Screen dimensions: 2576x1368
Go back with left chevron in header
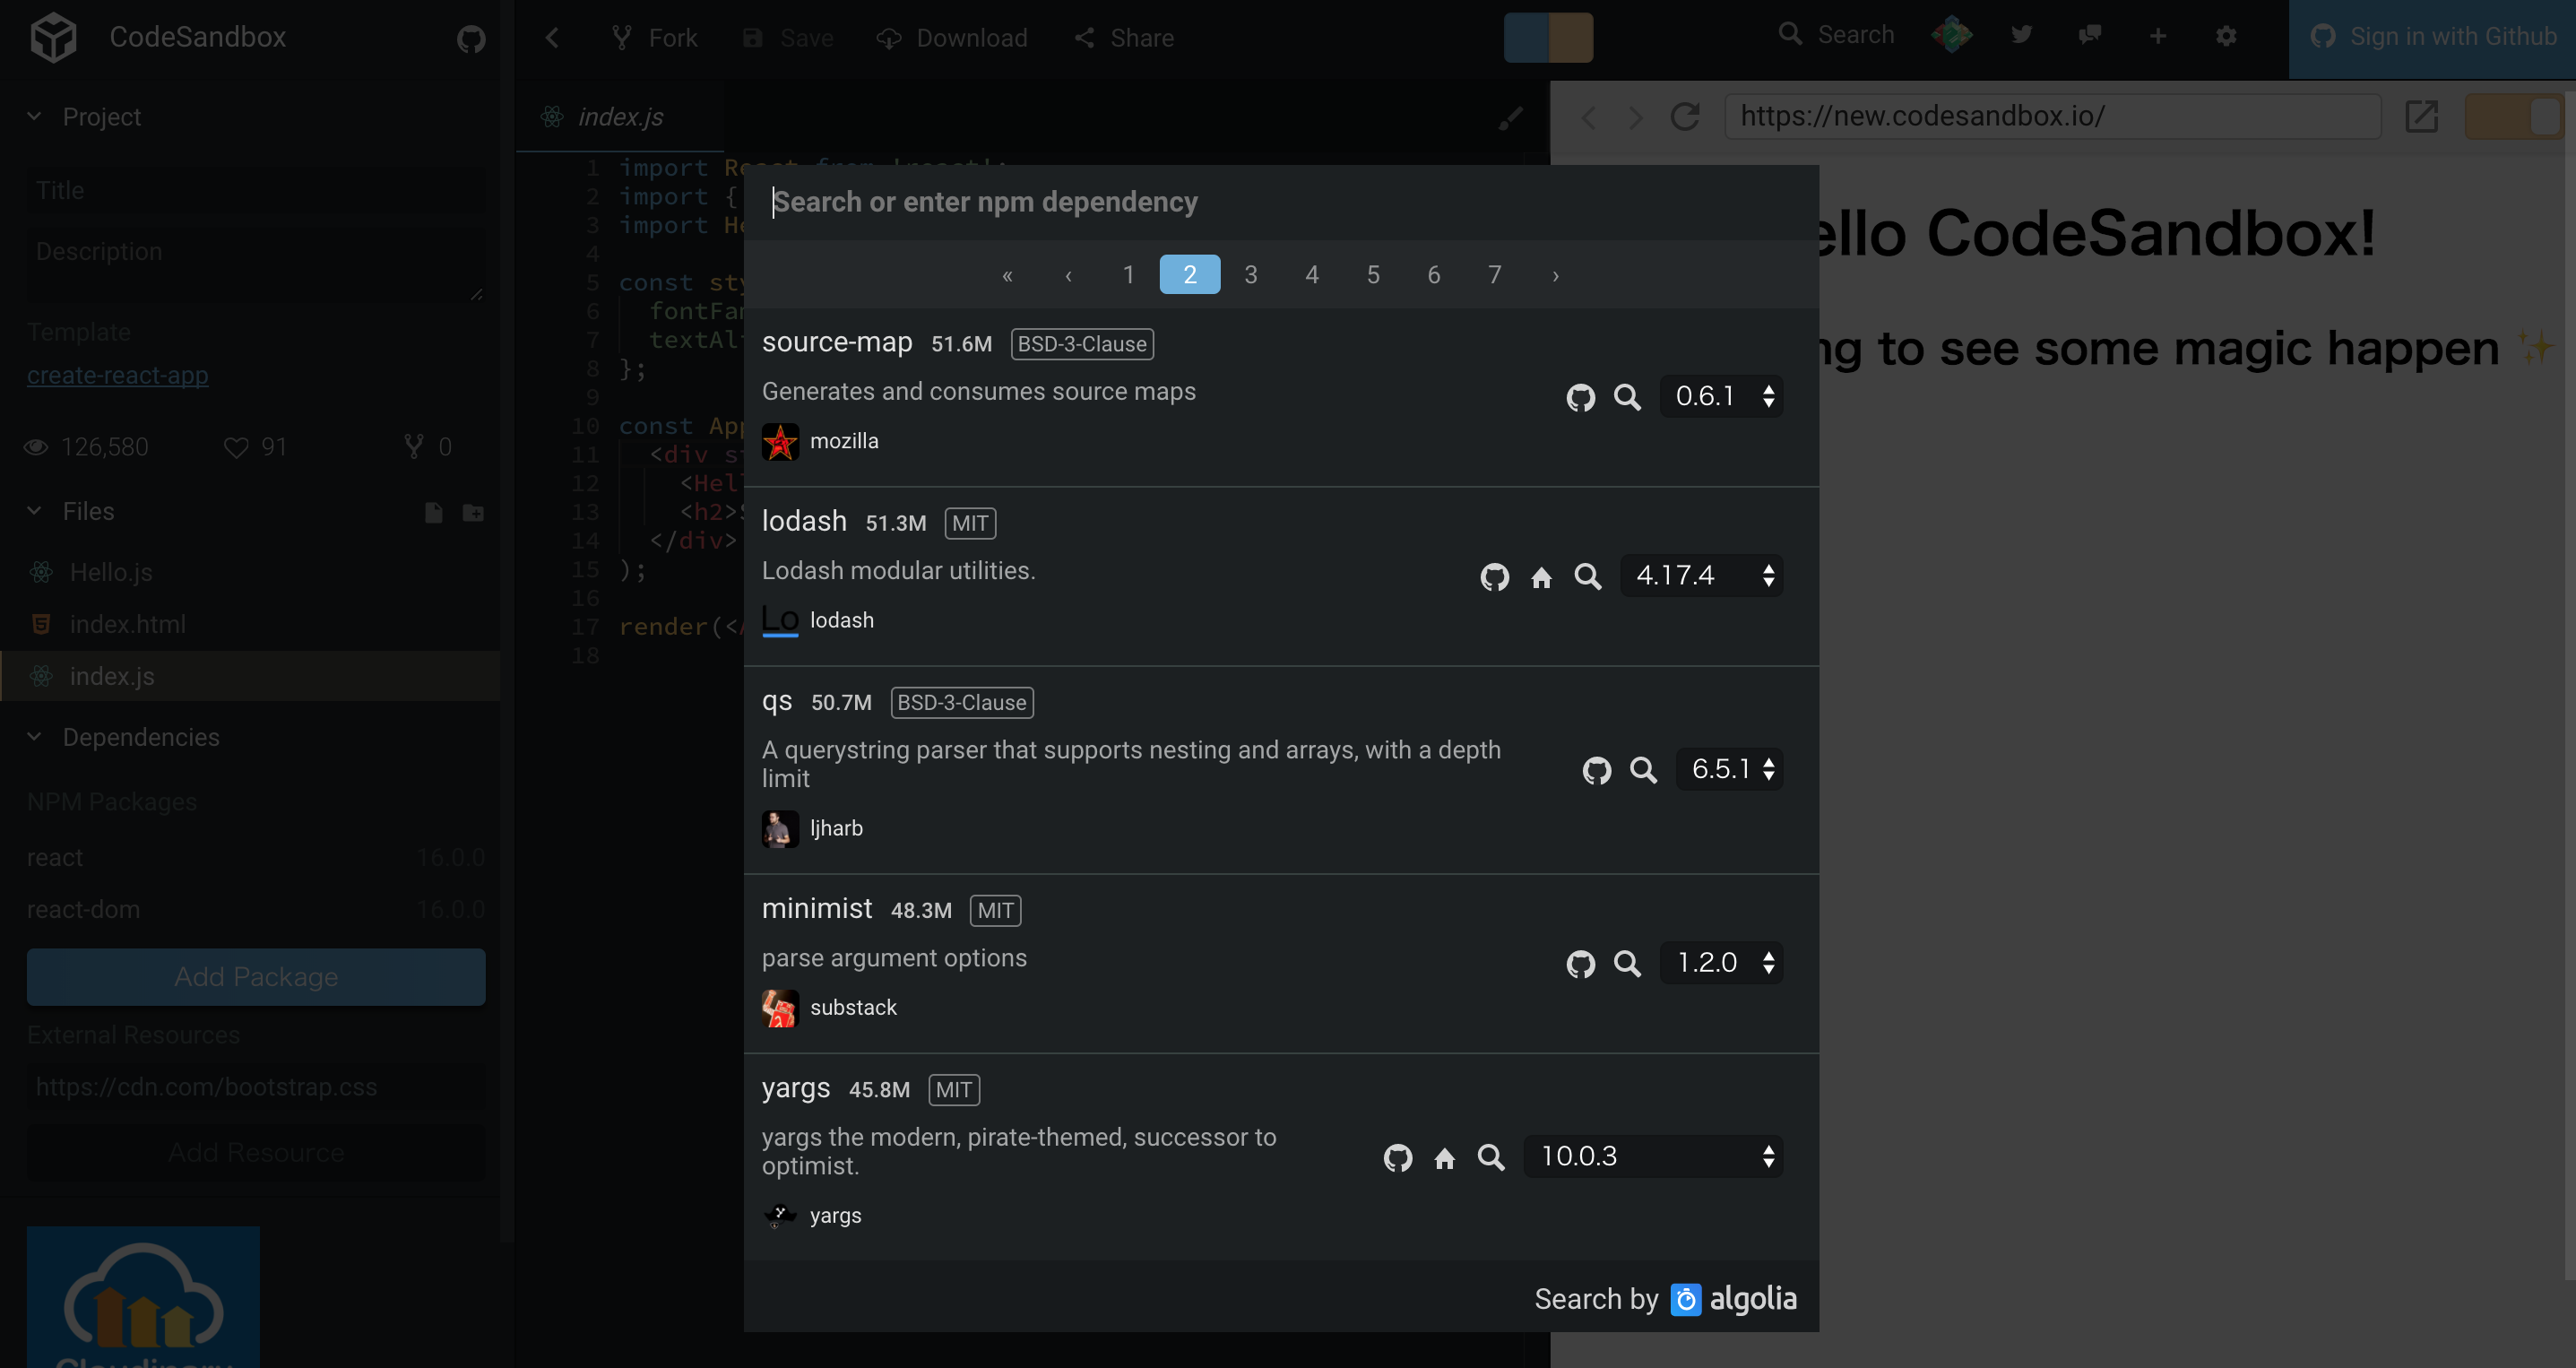[552, 37]
